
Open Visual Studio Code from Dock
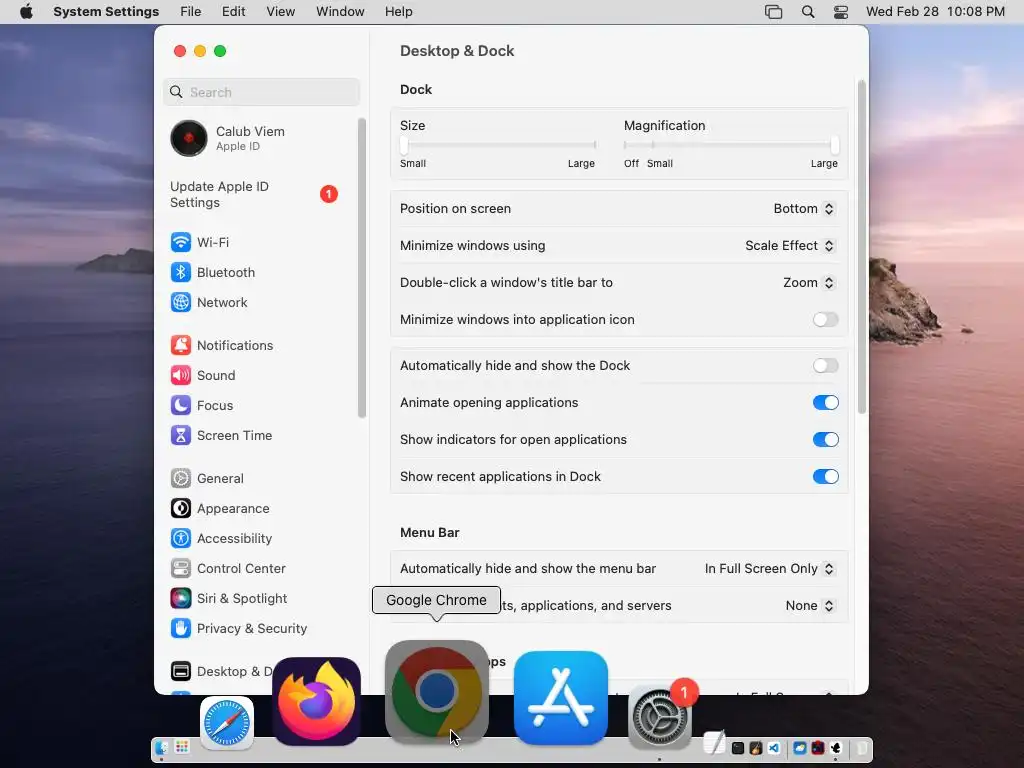(774, 748)
